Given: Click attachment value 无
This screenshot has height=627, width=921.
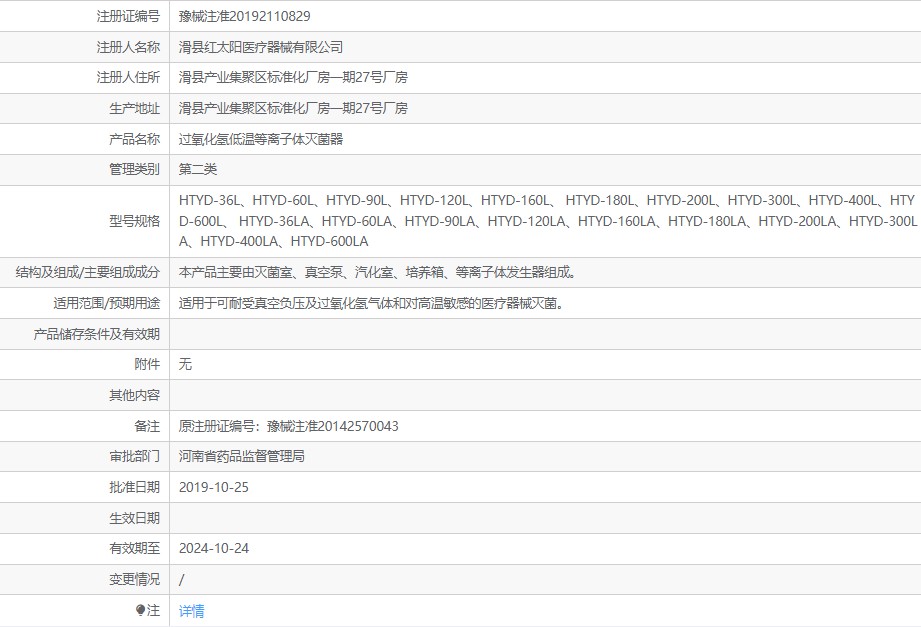Looking at the screenshot, I should [x=185, y=364].
